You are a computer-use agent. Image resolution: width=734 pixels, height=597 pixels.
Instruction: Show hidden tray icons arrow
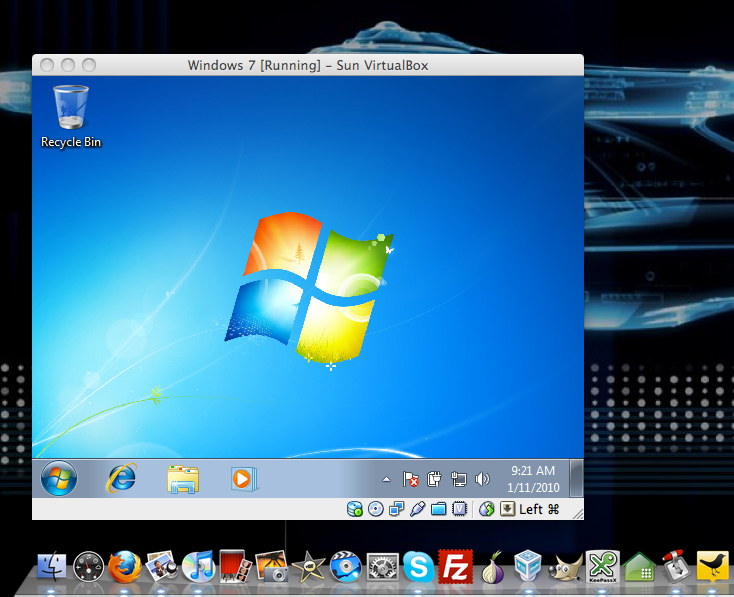click(x=386, y=479)
